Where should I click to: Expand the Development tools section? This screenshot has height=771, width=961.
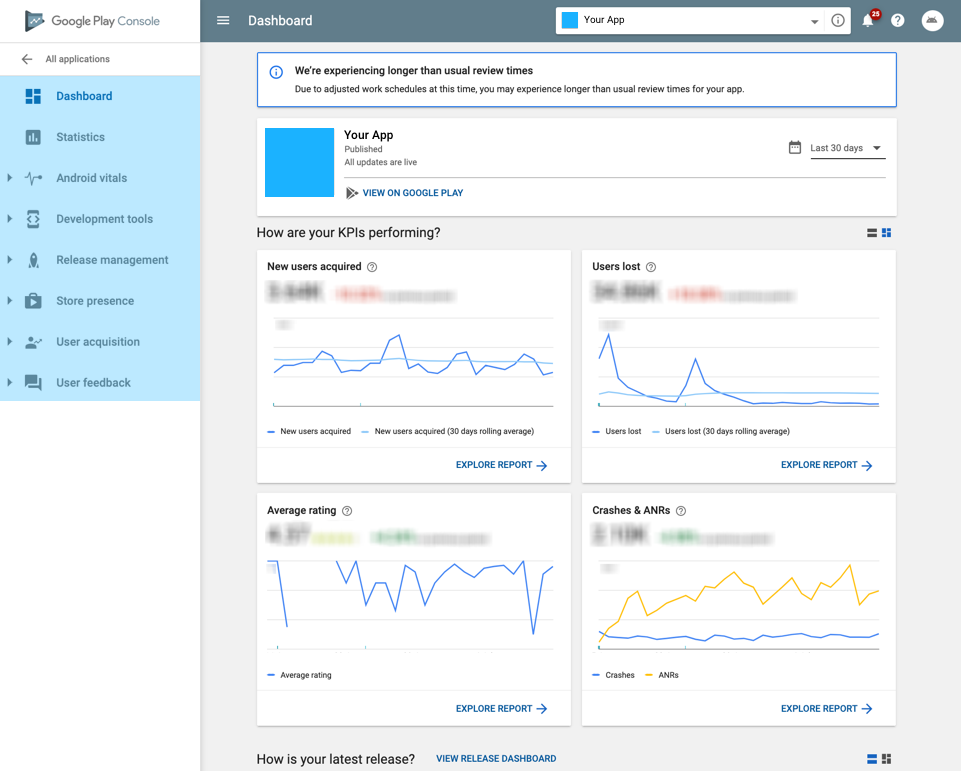9,219
